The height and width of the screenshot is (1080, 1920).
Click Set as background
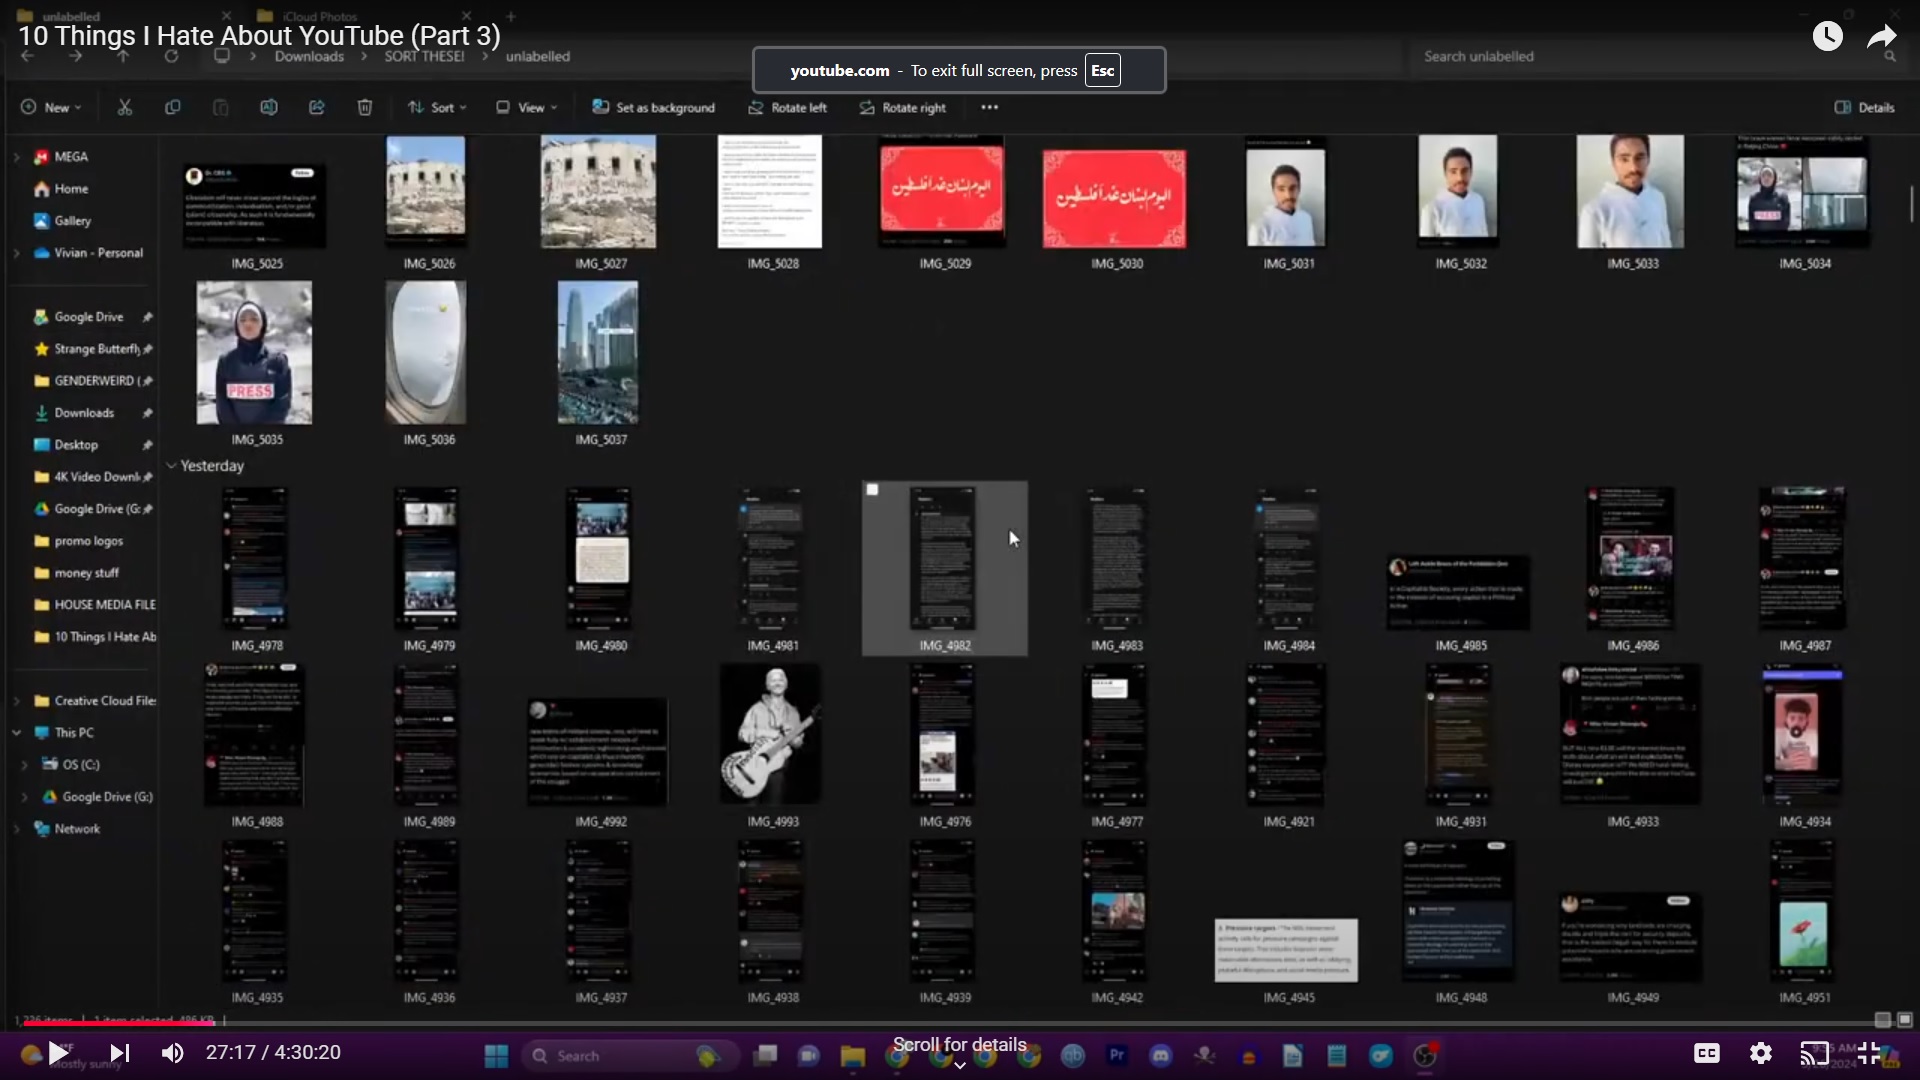(654, 107)
